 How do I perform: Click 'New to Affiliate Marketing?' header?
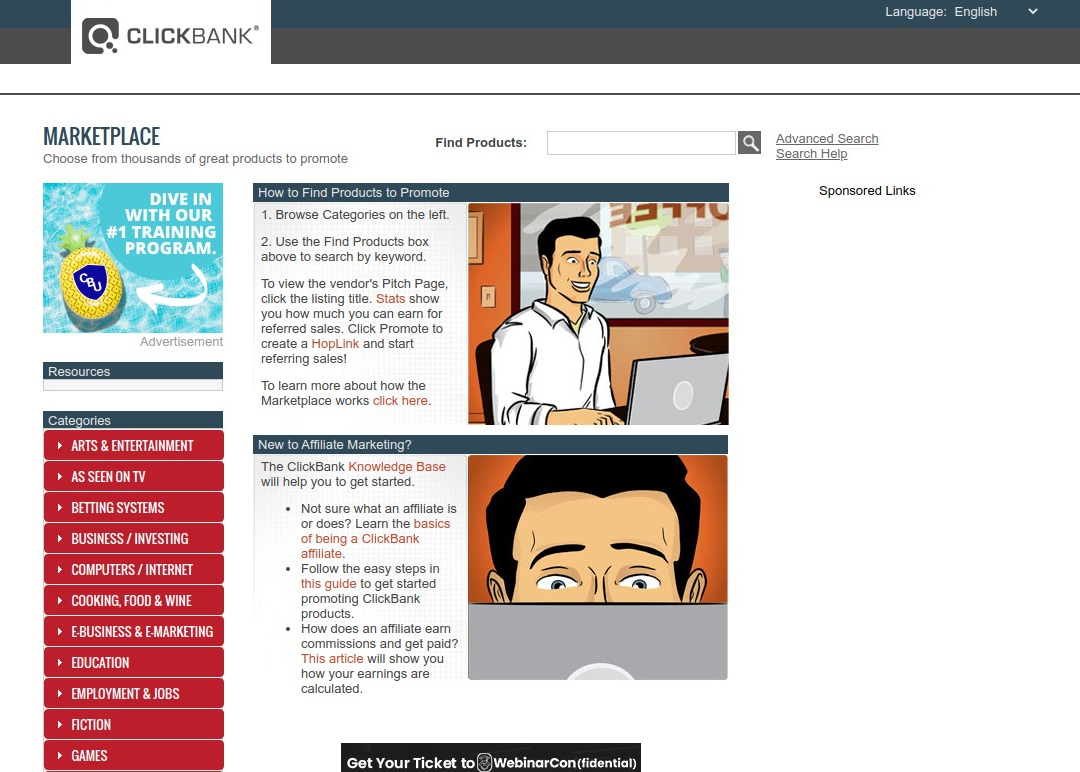coord(490,445)
